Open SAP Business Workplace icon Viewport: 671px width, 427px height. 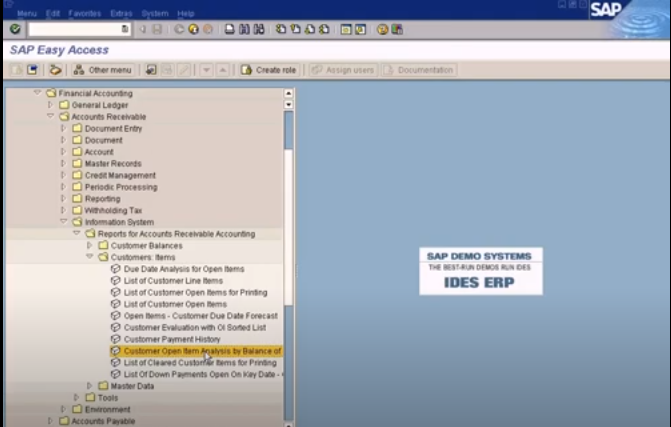[x=55, y=70]
